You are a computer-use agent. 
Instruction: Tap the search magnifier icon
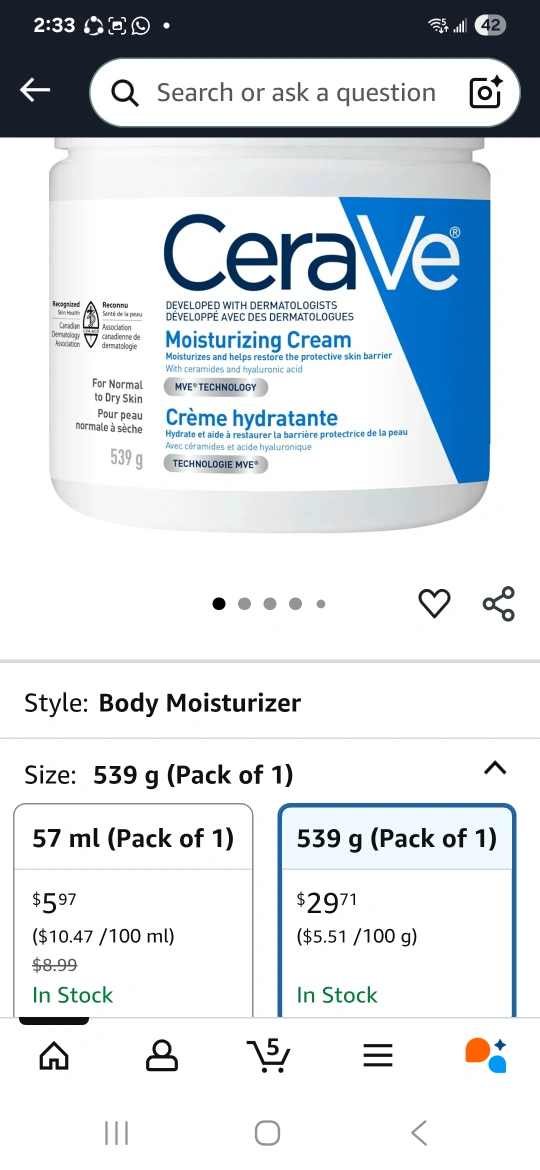(125, 93)
